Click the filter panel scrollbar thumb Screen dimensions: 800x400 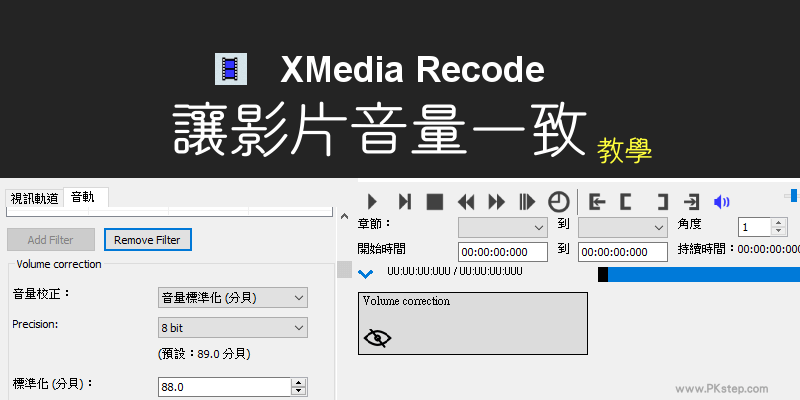[344, 269]
